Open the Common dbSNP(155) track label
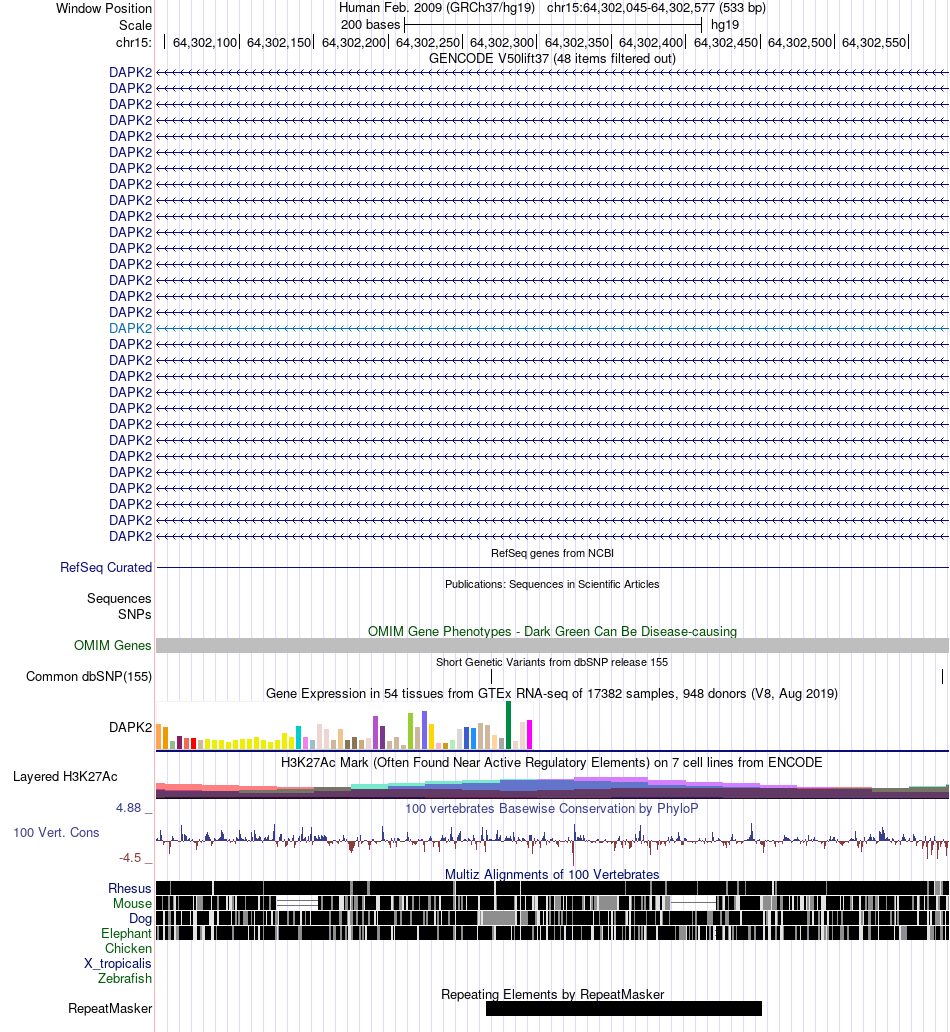The image size is (950, 1032). 89,677
